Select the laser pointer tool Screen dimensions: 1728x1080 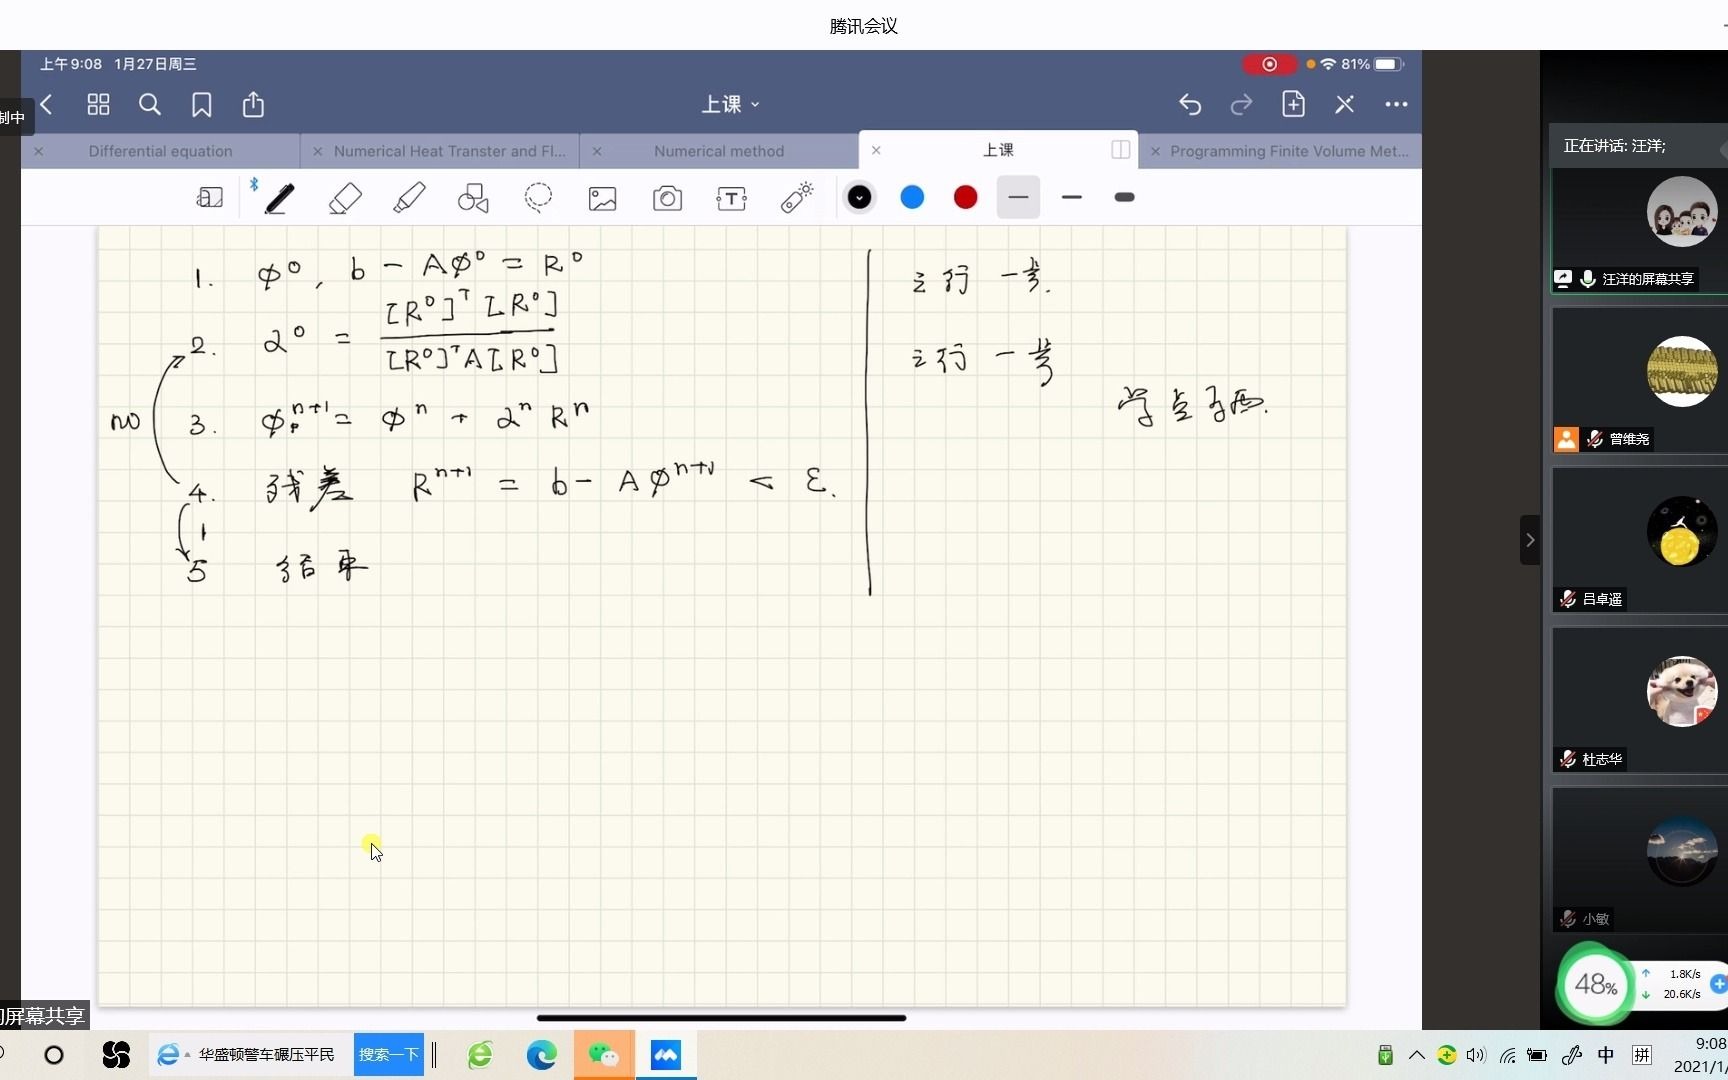coord(797,198)
